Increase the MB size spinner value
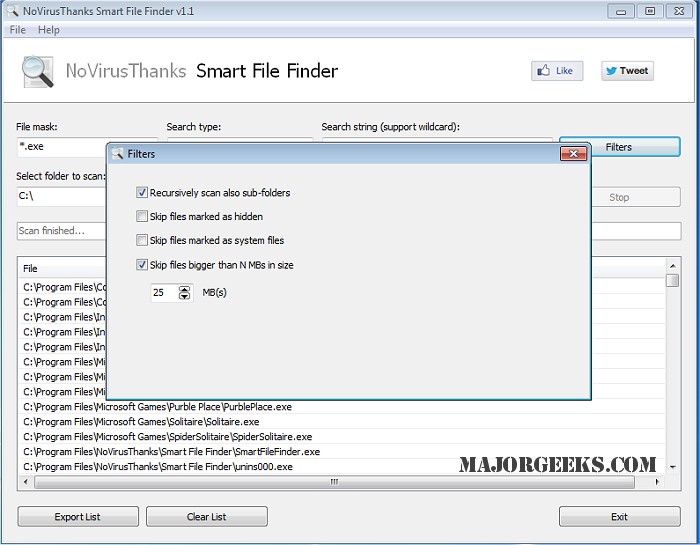The image size is (700, 545). coord(184,289)
